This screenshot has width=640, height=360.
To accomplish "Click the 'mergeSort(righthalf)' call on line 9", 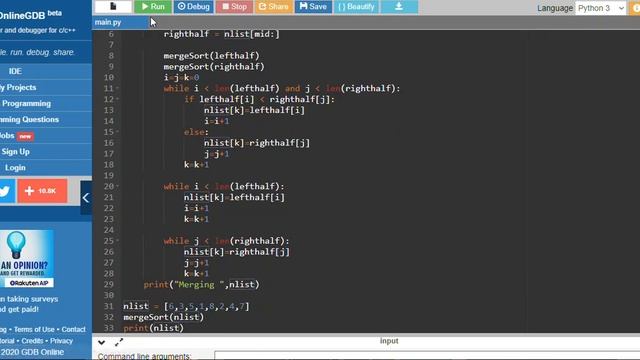I will [x=214, y=67].
